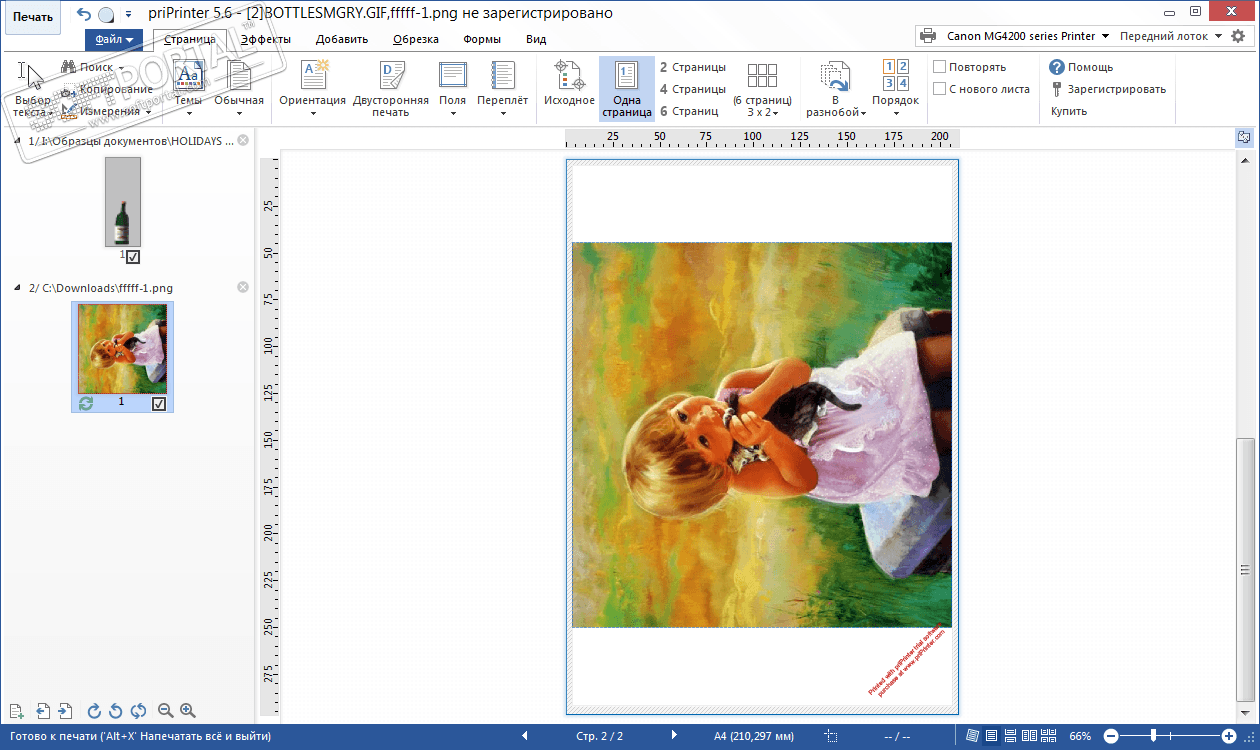Open the Темы gallery
The width and height of the screenshot is (1260, 750).
[188, 89]
